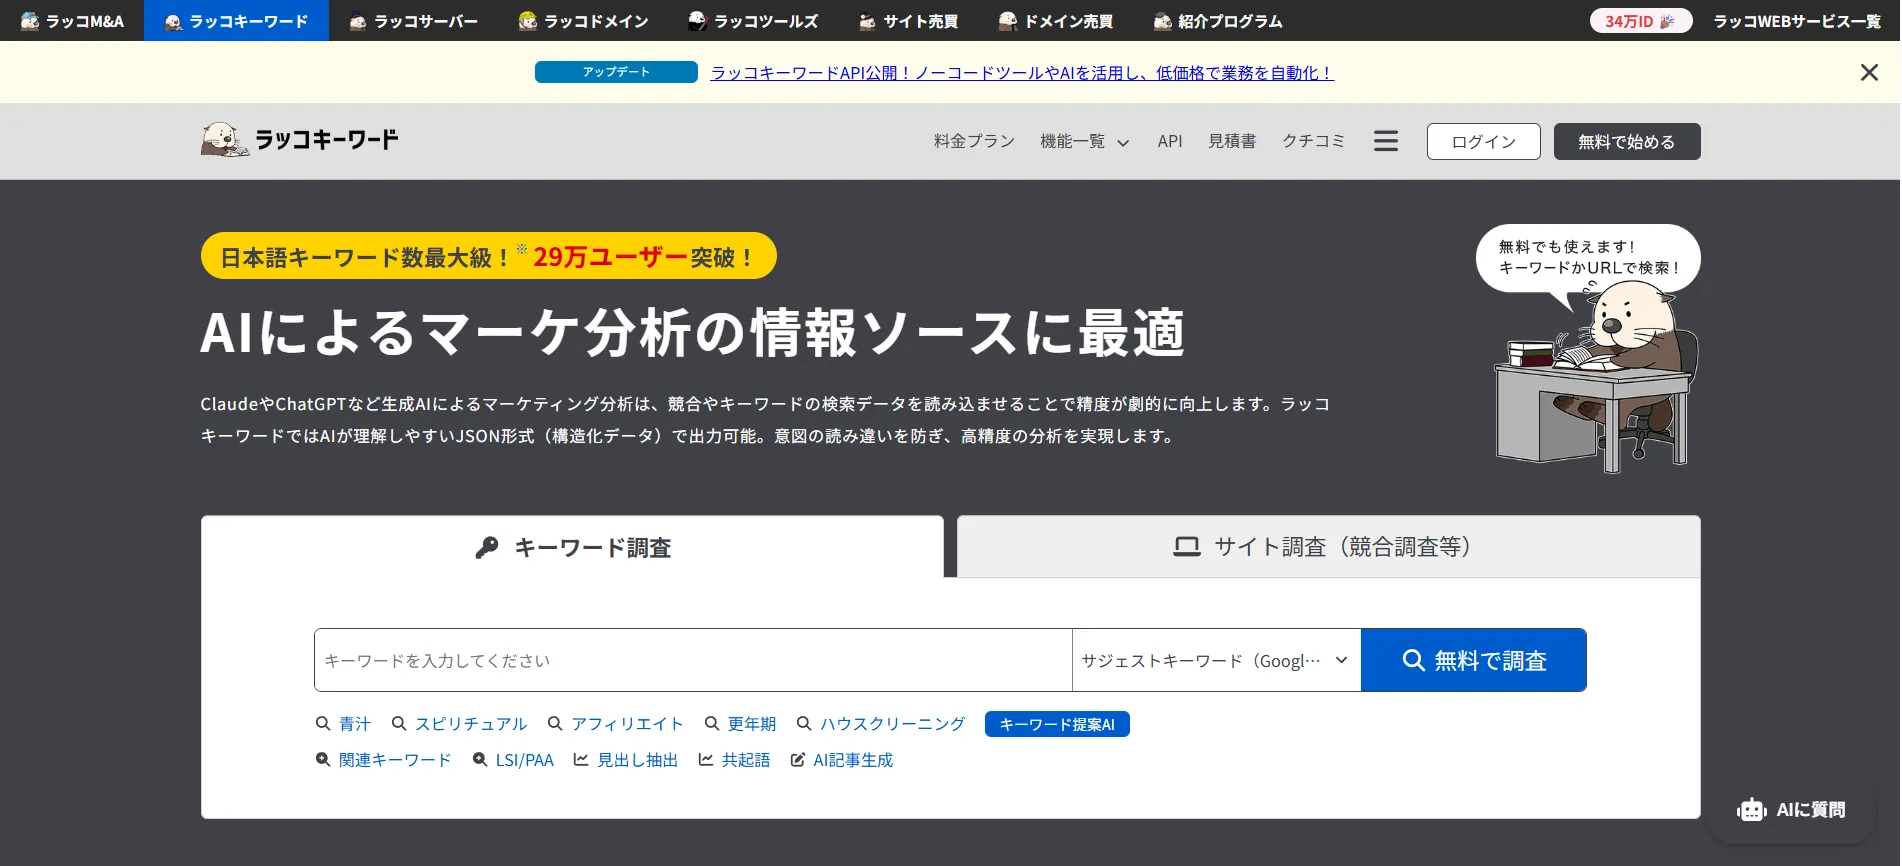Screen dimensions: 1902x866
Task: Switch to サイト調査（競合調査等） tab
Action: click(x=1328, y=546)
